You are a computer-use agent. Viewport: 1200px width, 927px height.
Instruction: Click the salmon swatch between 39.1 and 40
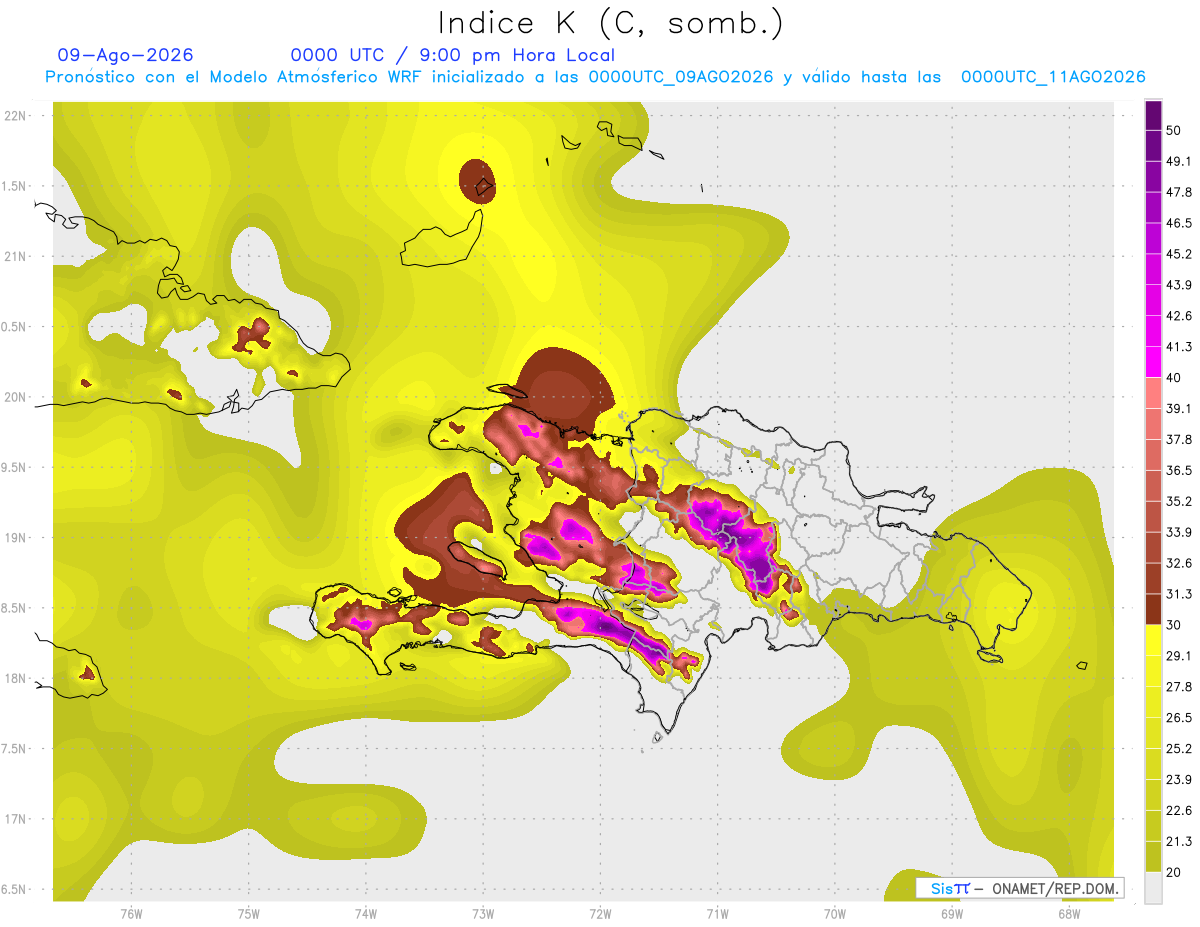[x=1153, y=393]
